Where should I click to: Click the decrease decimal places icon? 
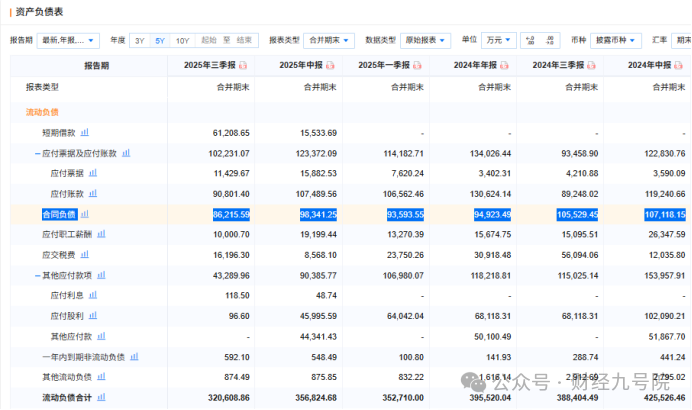(549, 40)
